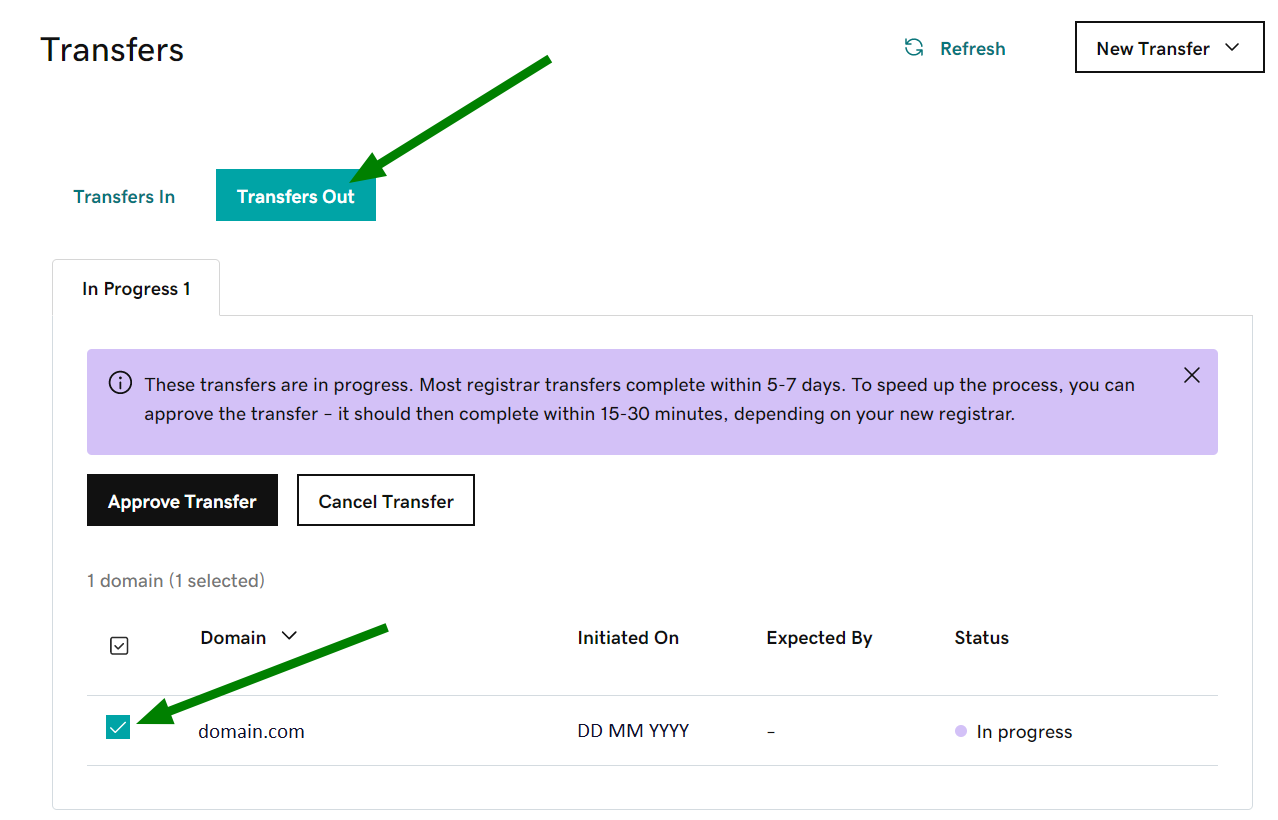Switch to the Transfers In tab
Screen dimensions: 1278x820
point(124,196)
